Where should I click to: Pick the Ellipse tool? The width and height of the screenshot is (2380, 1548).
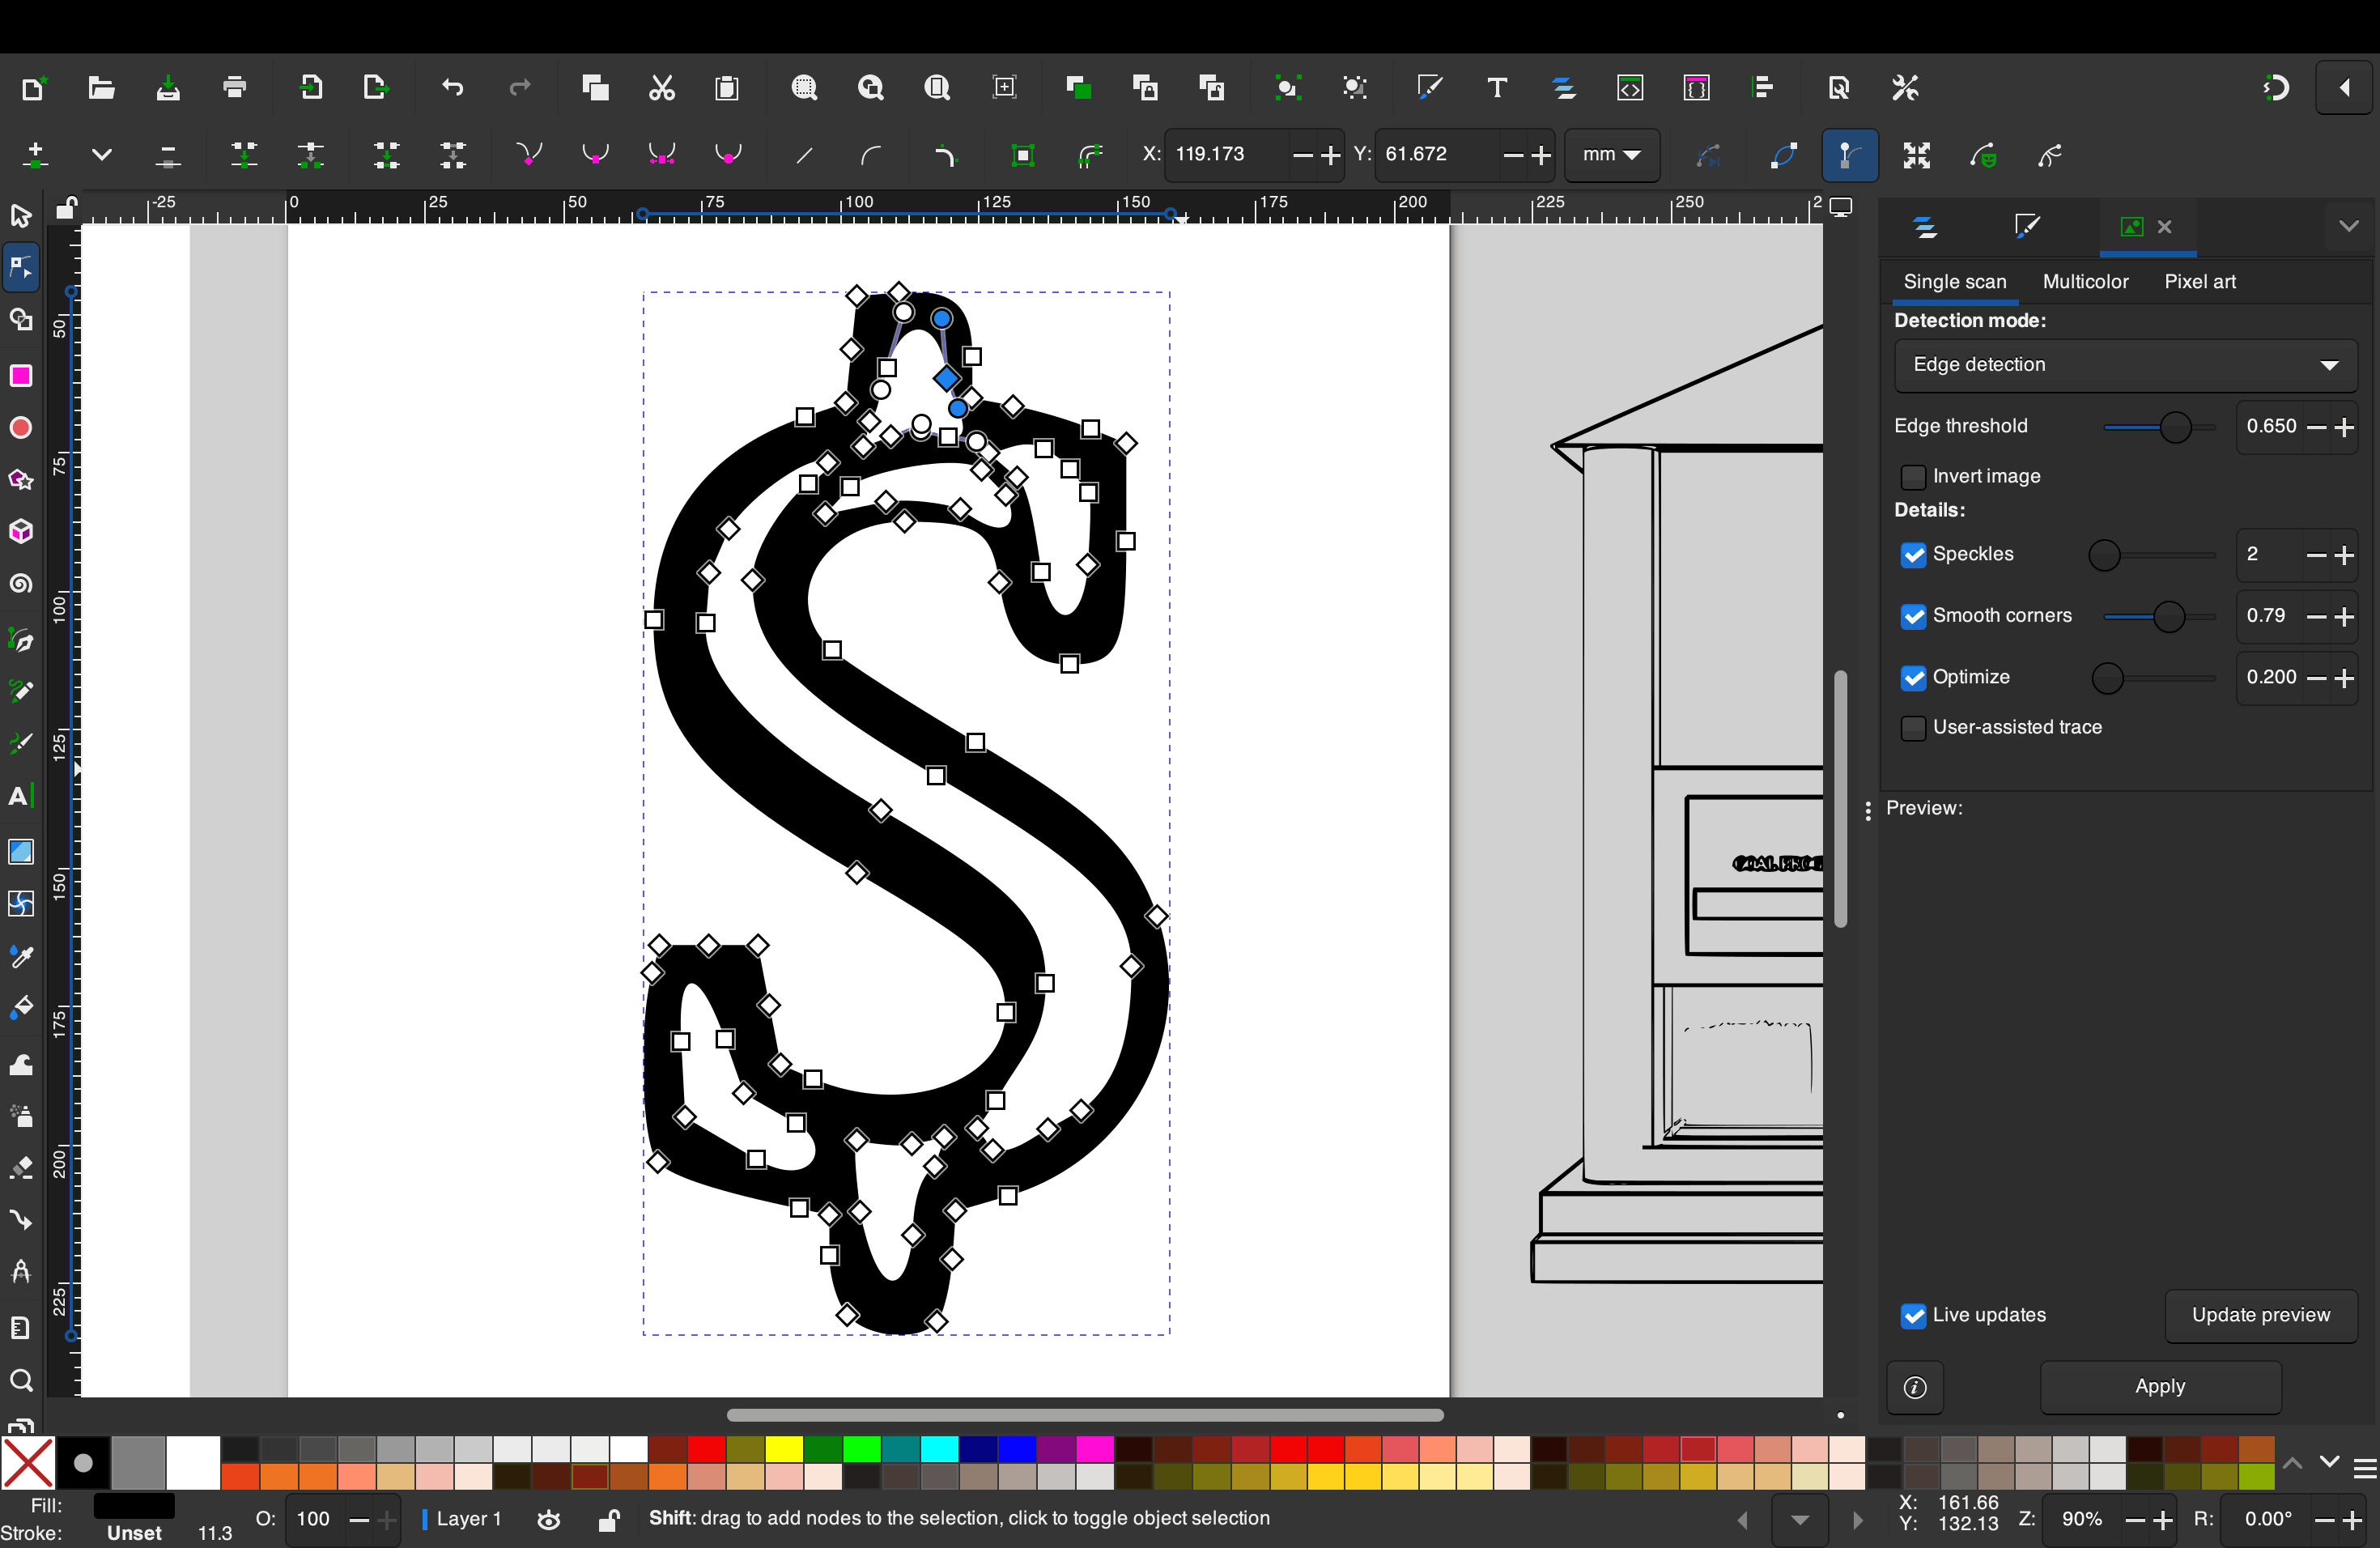(x=20, y=428)
